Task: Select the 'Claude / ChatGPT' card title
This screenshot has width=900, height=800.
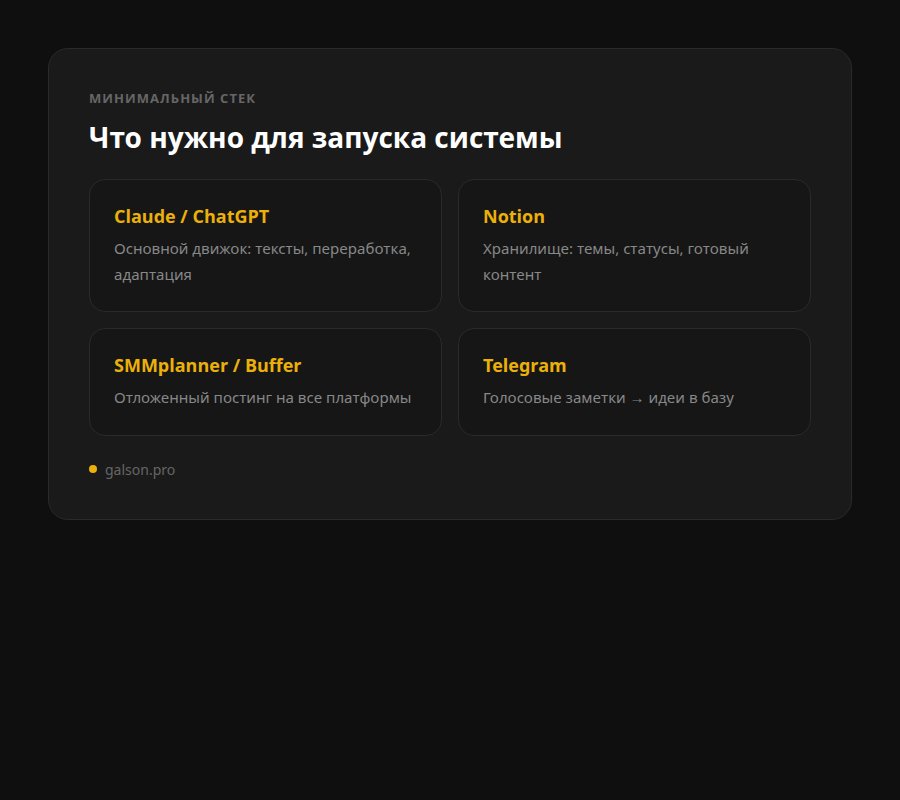Action: (x=191, y=216)
